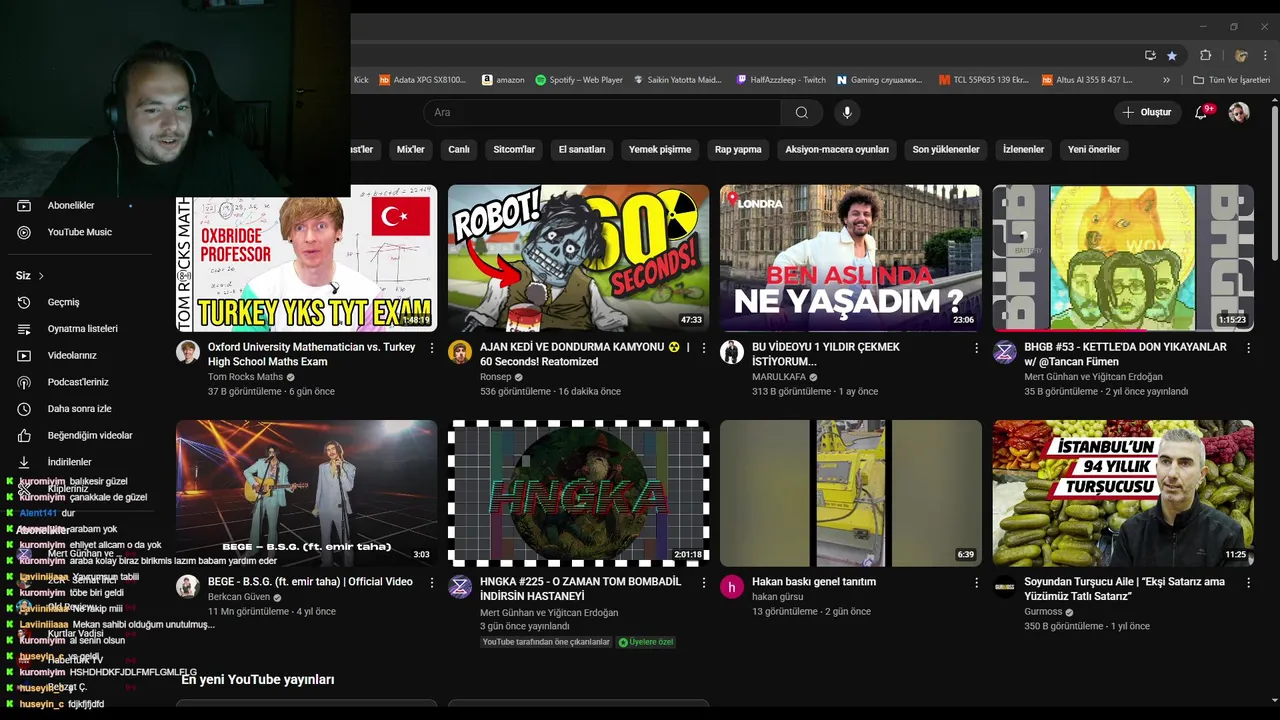Select the Rap yapma filter chip
The image size is (1280, 720).
738,149
